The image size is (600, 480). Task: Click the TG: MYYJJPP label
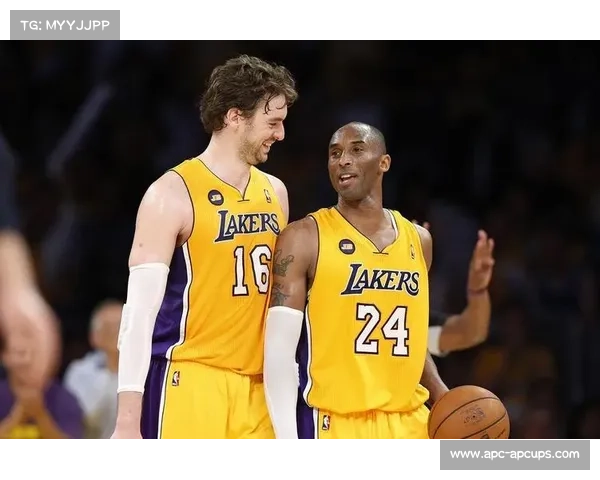[65, 25]
